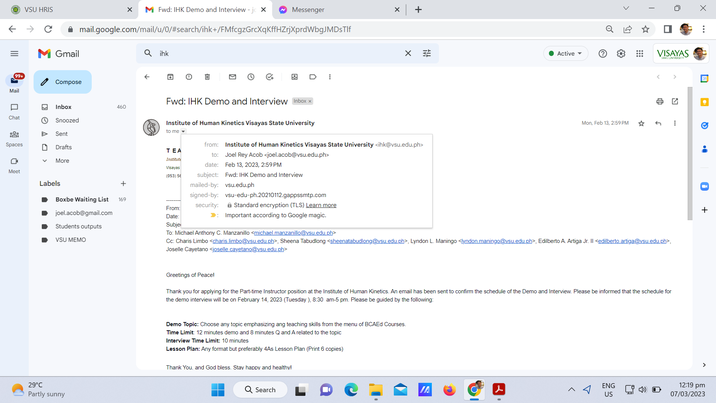The image size is (716, 403).
Task: Click the search mail input field
Action: click(270, 54)
